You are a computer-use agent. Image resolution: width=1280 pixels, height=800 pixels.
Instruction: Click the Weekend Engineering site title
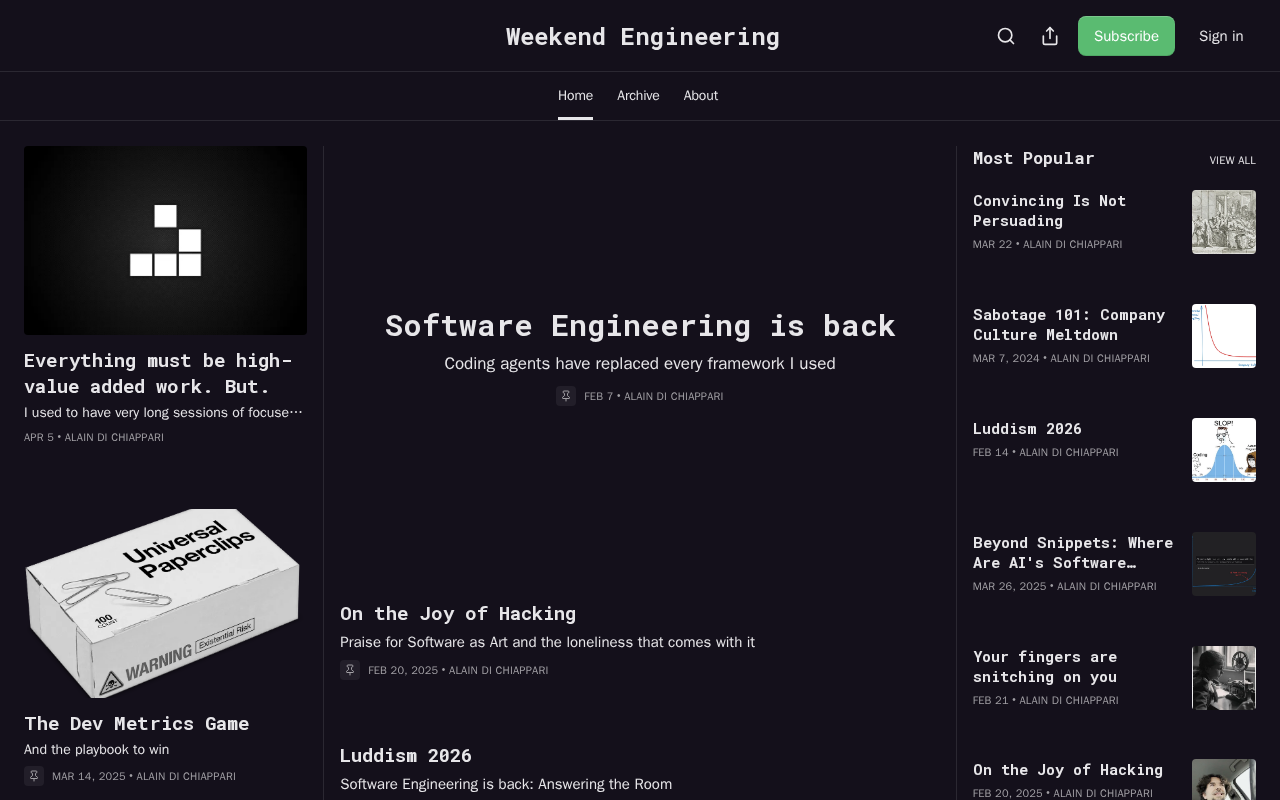[643, 37]
